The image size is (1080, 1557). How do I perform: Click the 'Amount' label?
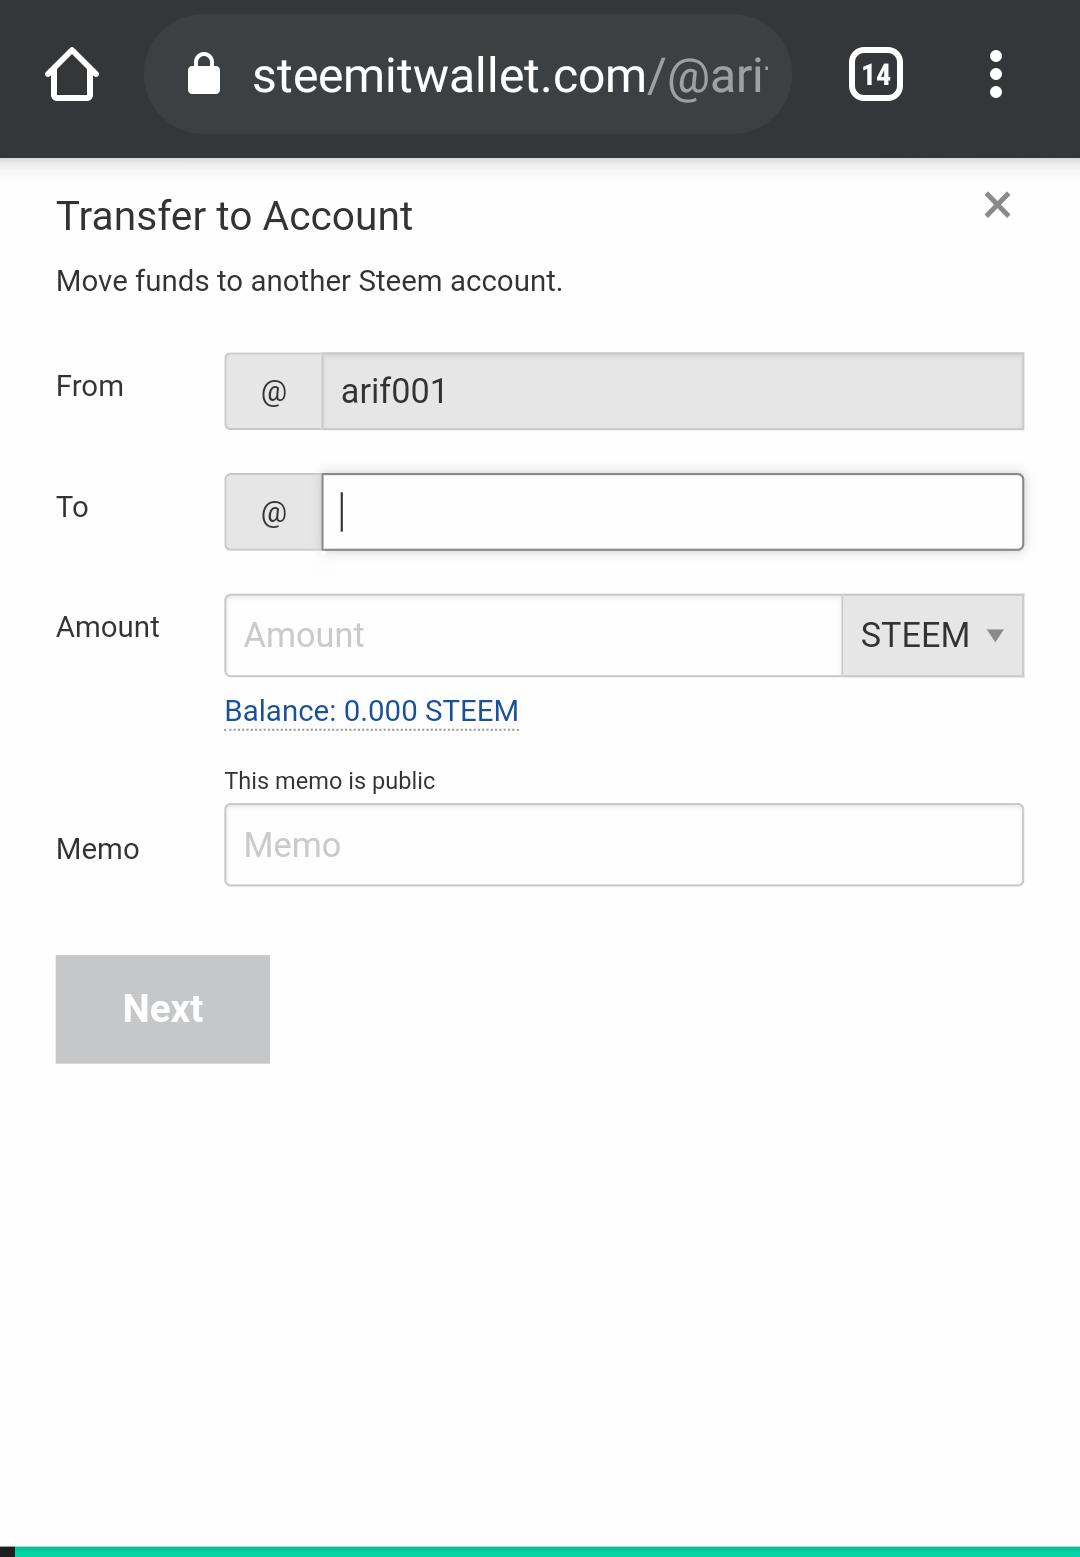(x=108, y=627)
